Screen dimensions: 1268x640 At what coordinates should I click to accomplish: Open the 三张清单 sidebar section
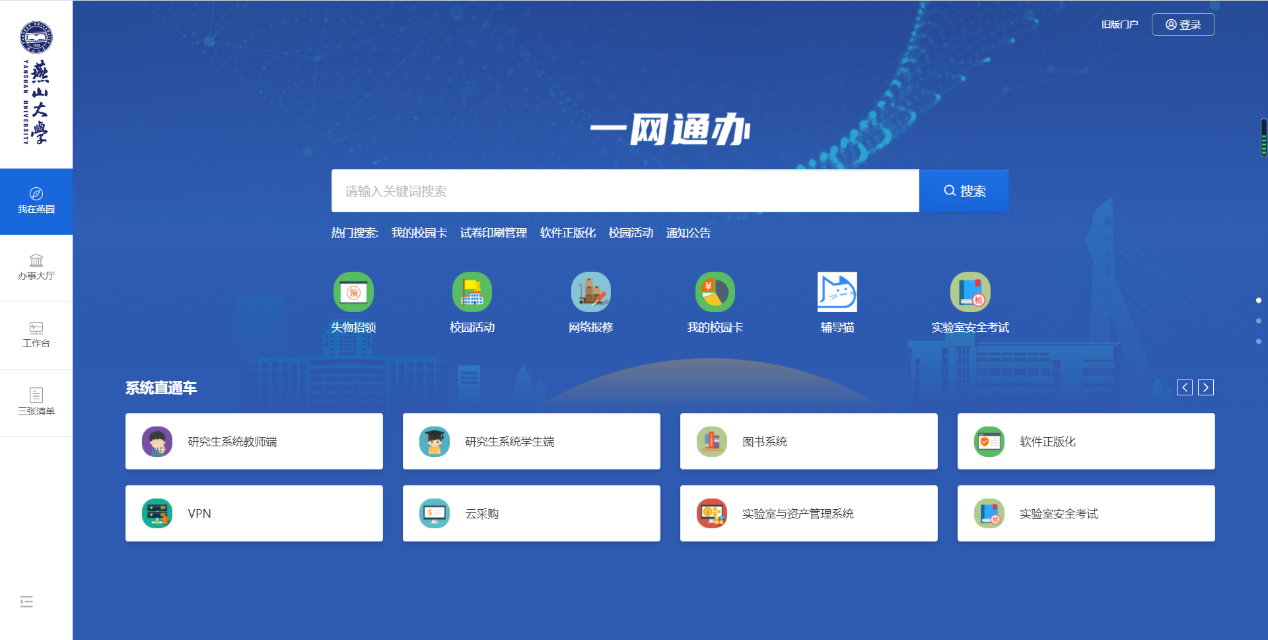[x=36, y=403]
